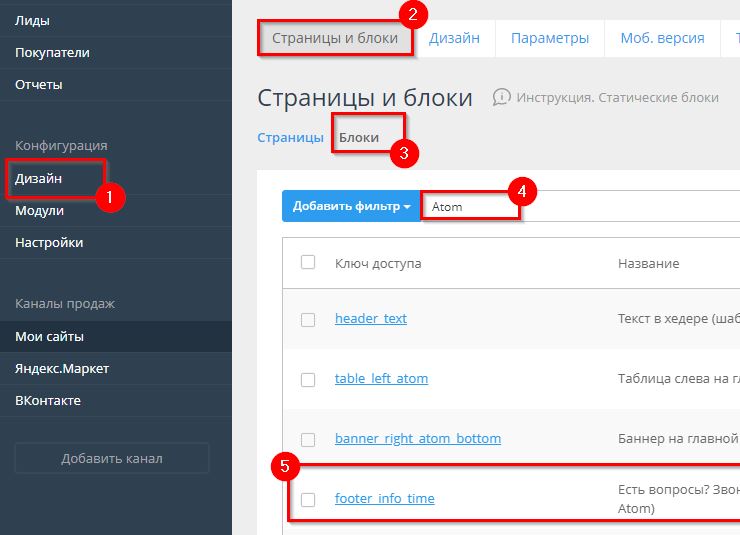Open the Дизайн tab at top
Screen dimensions: 740x535
(x=454, y=39)
